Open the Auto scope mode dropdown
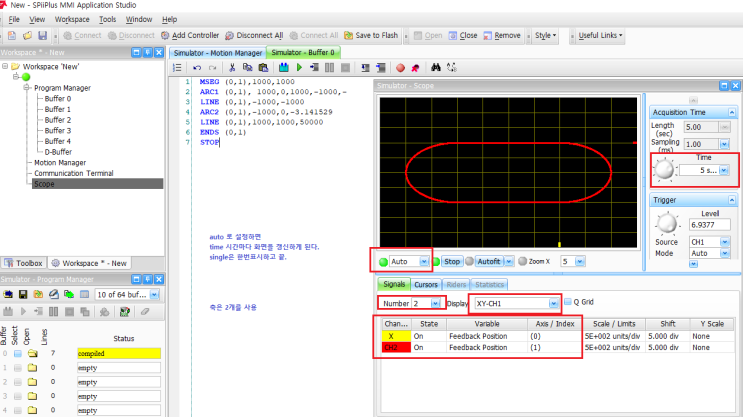 (x=425, y=261)
